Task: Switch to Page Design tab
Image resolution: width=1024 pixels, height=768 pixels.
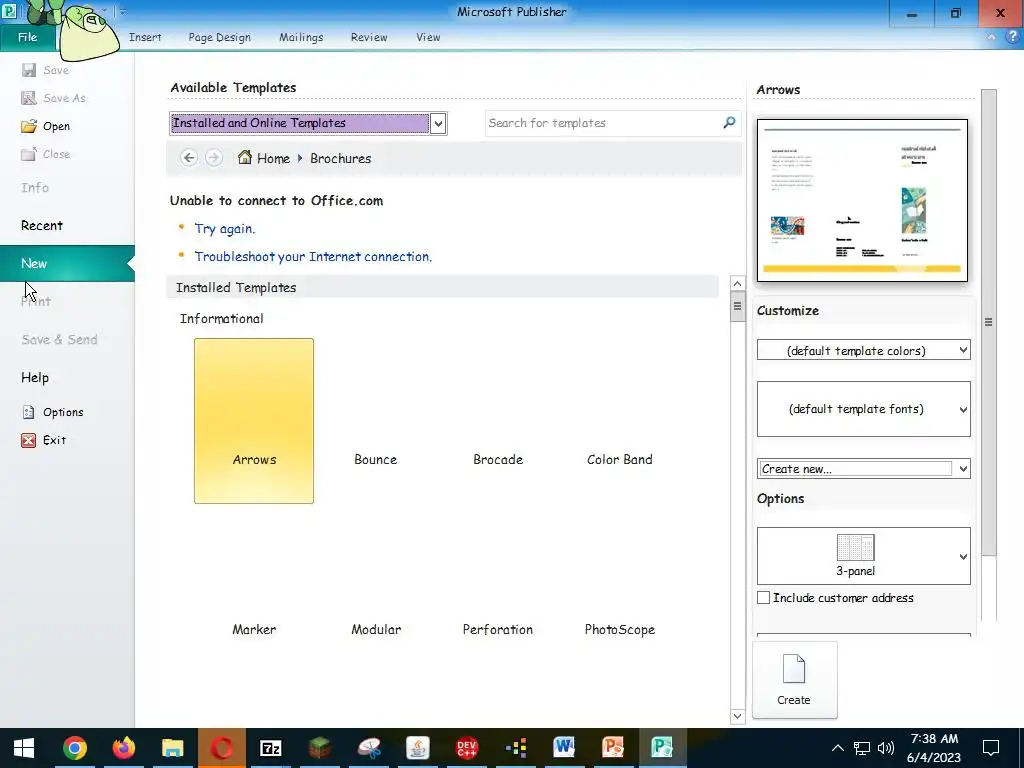Action: tap(219, 37)
